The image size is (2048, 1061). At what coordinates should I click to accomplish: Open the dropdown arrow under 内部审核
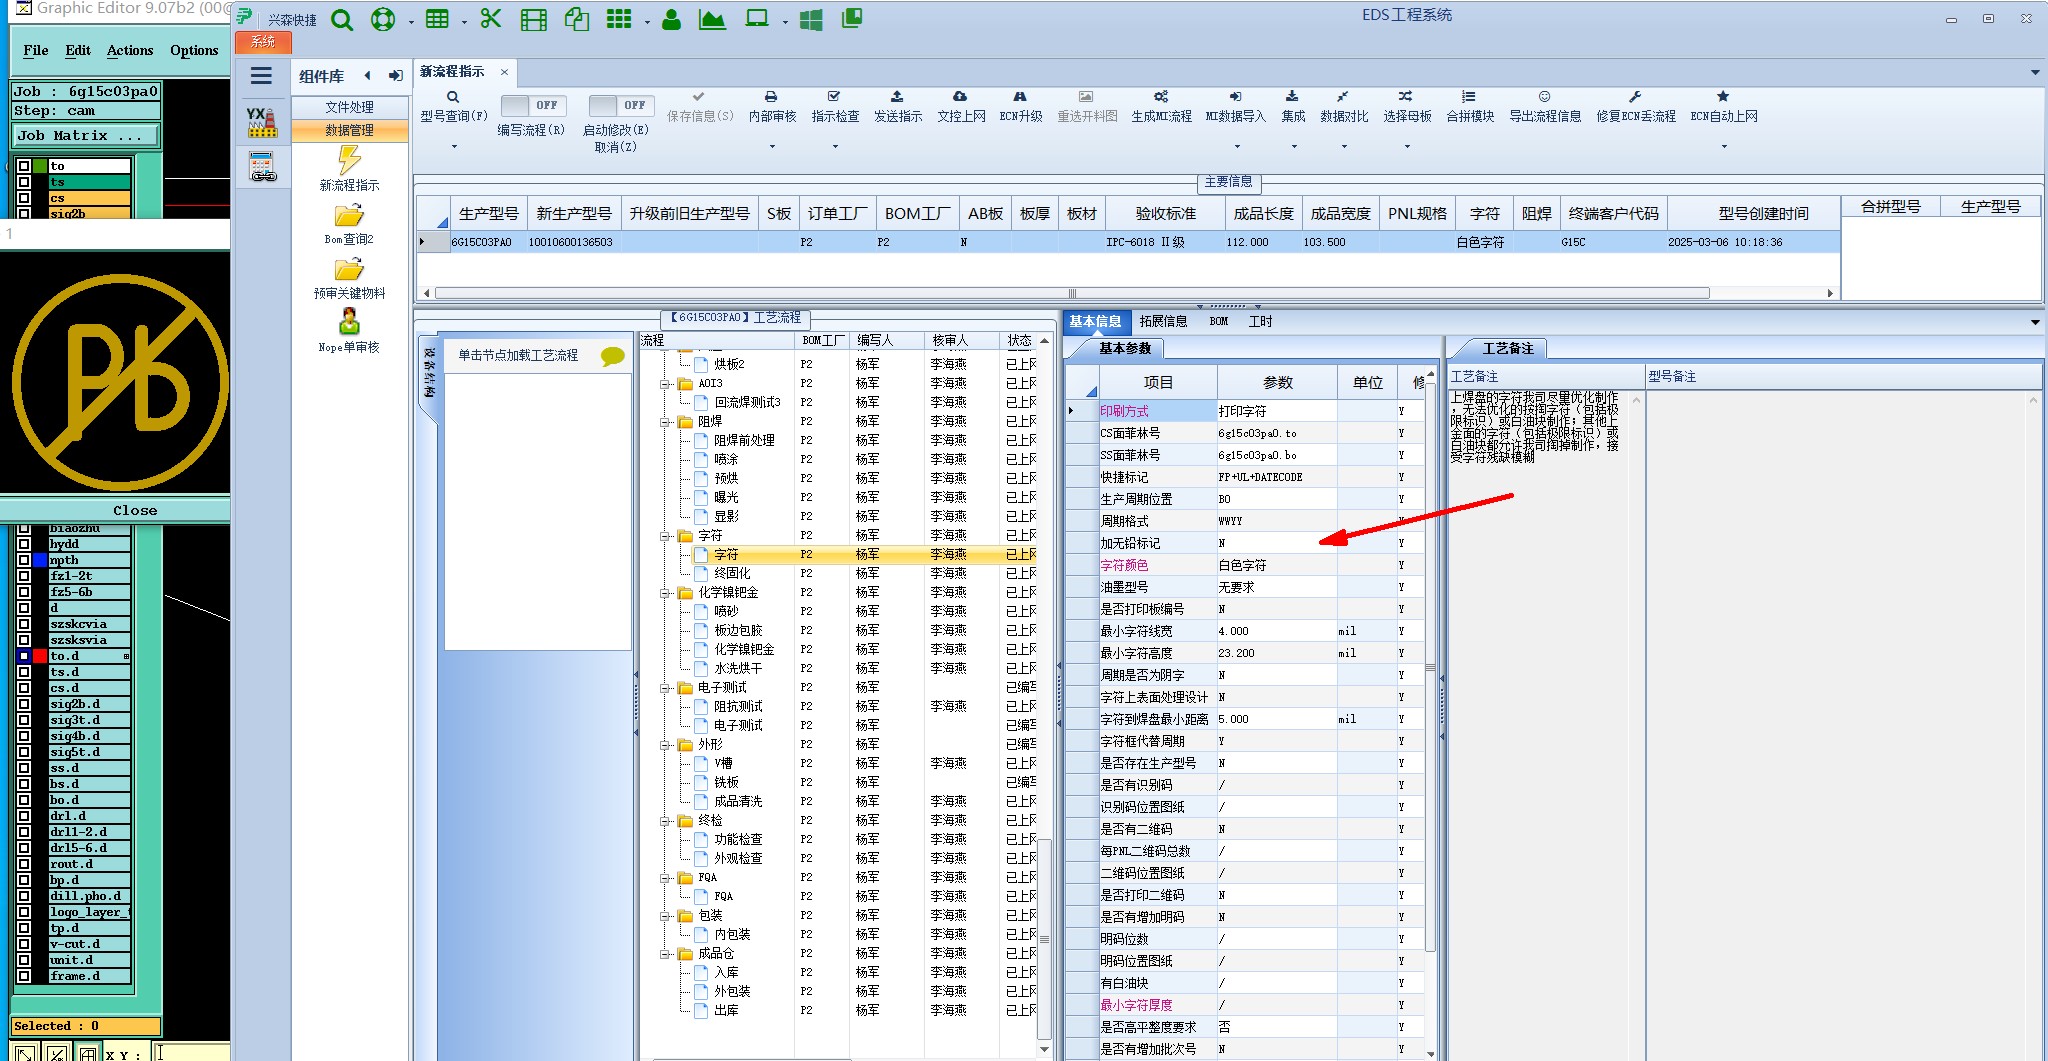772,147
